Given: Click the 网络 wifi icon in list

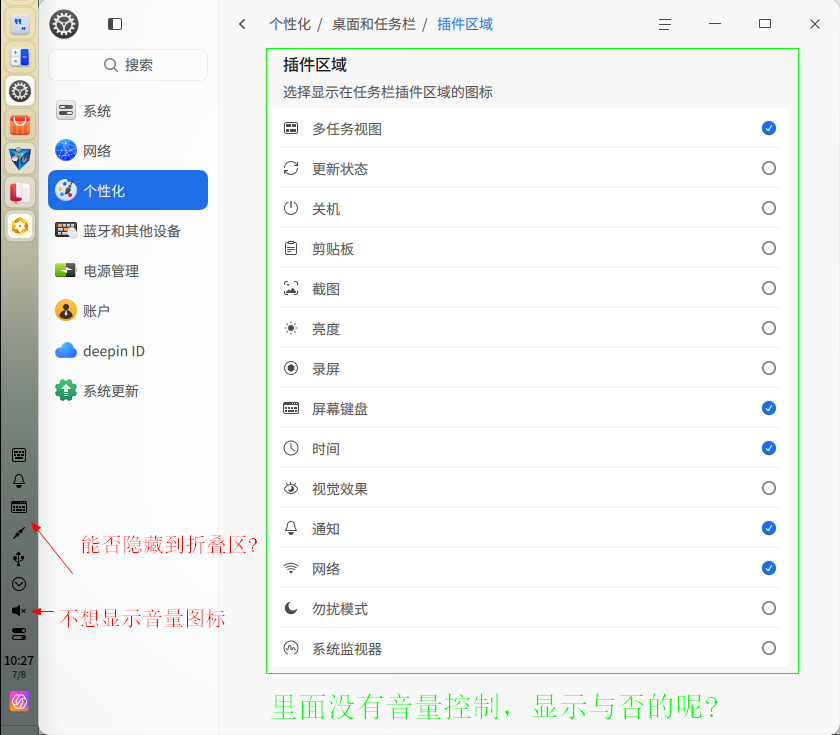Looking at the screenshot, I should 291,568.
